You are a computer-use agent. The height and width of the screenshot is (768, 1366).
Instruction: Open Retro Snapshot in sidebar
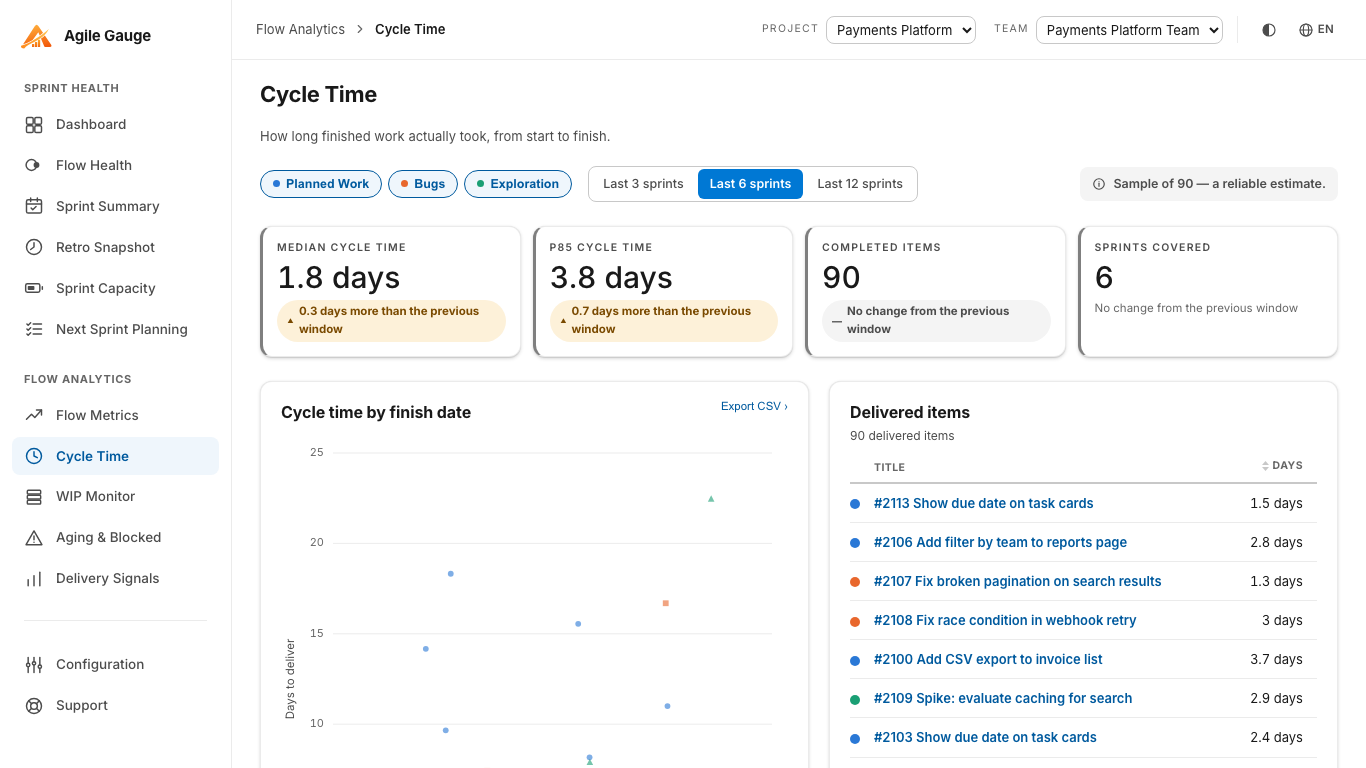115,247
